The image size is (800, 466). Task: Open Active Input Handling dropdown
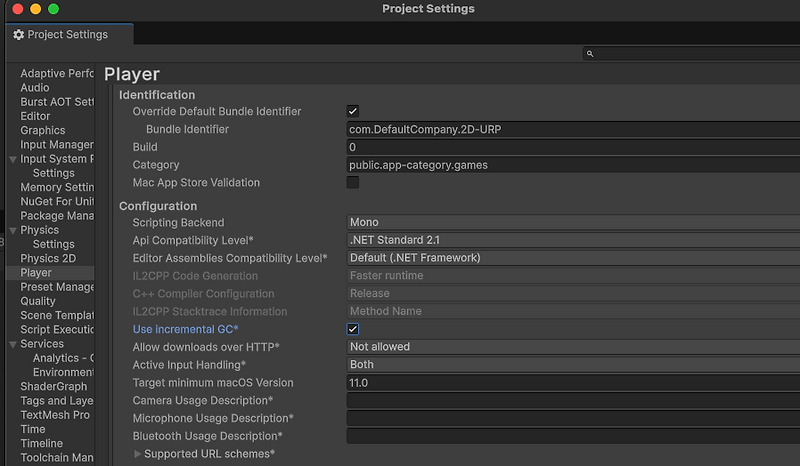click(x=572, y=365)
